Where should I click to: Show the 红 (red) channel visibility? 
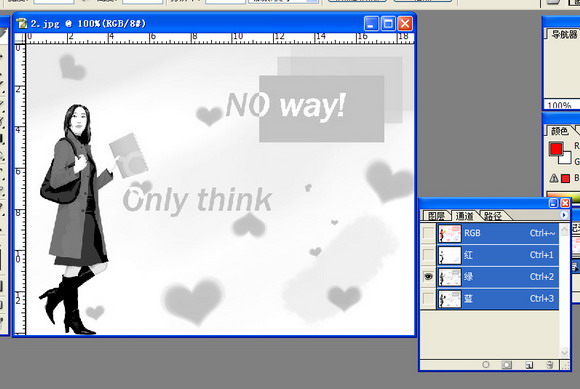[428, 255]
